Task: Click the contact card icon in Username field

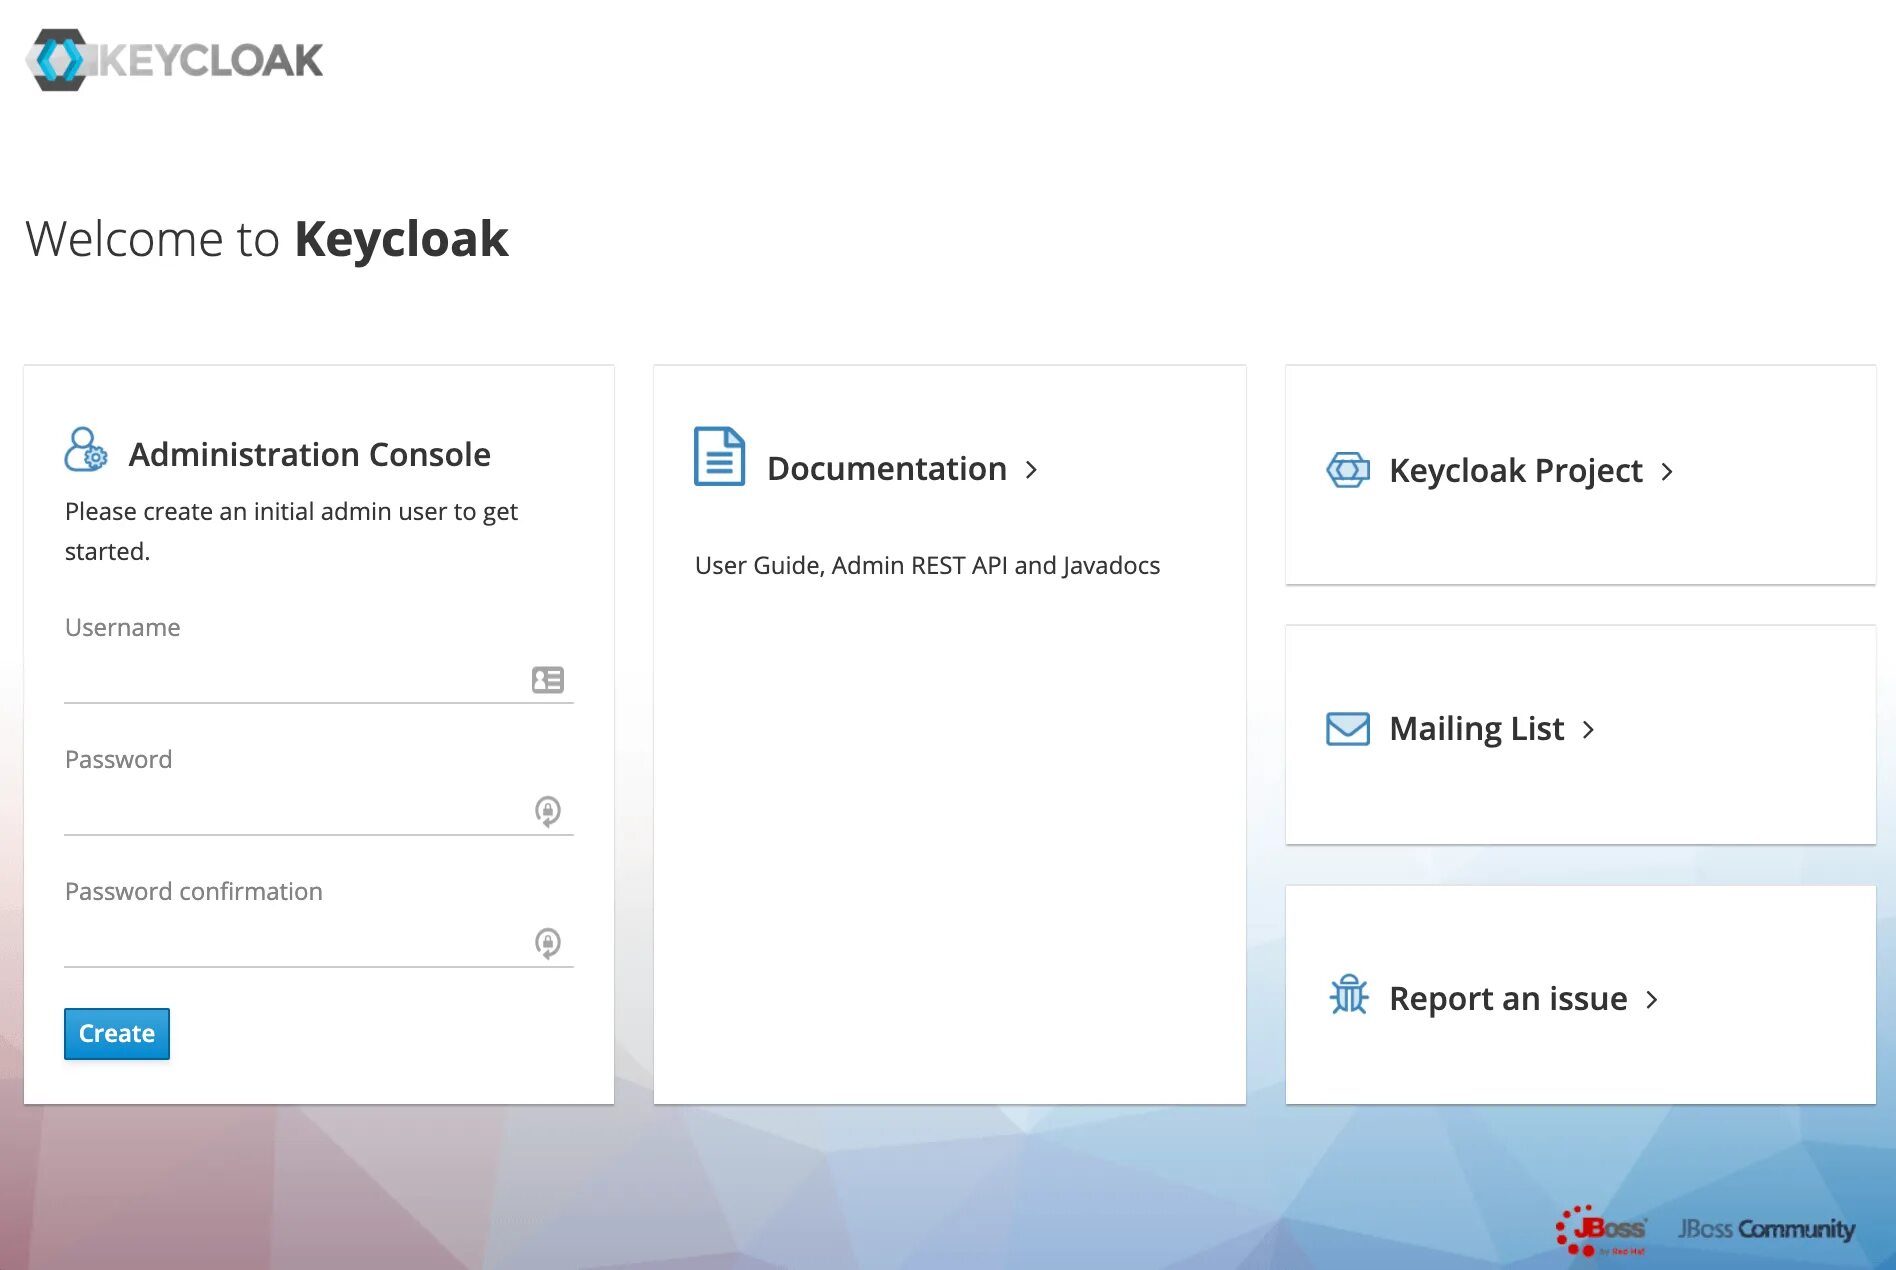Action: click(x=547, y=680)
